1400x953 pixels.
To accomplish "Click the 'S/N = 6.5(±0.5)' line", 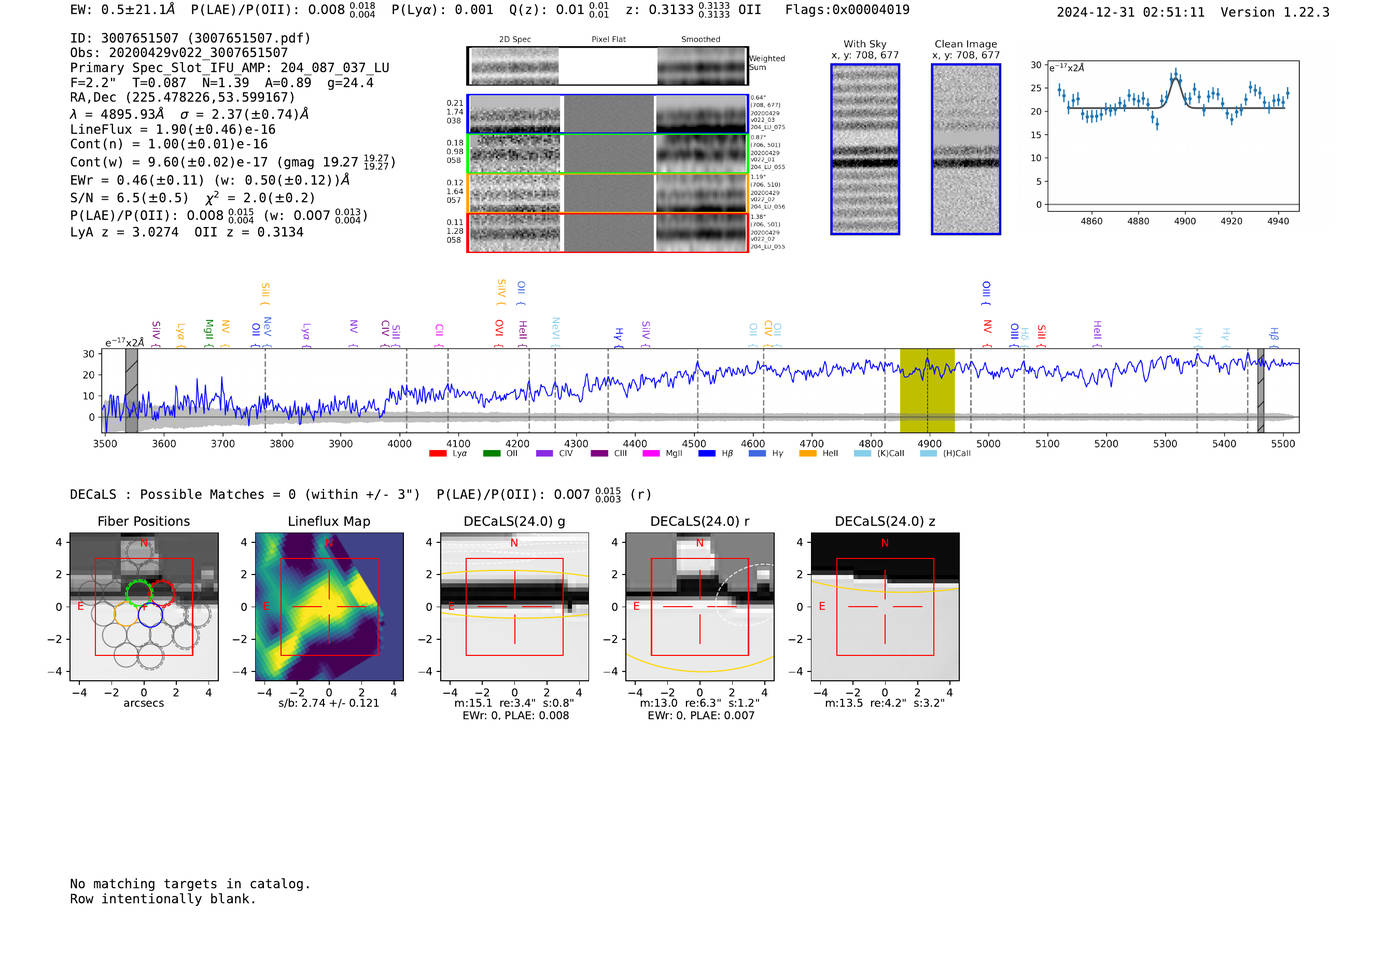I will coord(129,198).
